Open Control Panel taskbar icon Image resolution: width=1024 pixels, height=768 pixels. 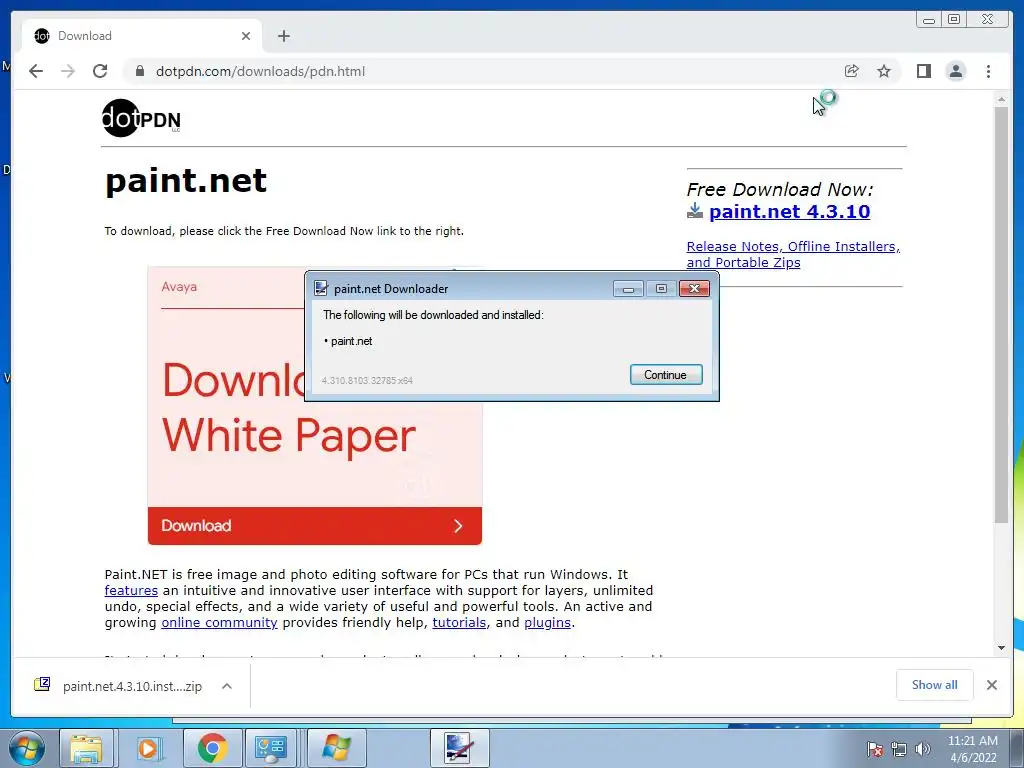pyautogui.click(x=271, y=748)
